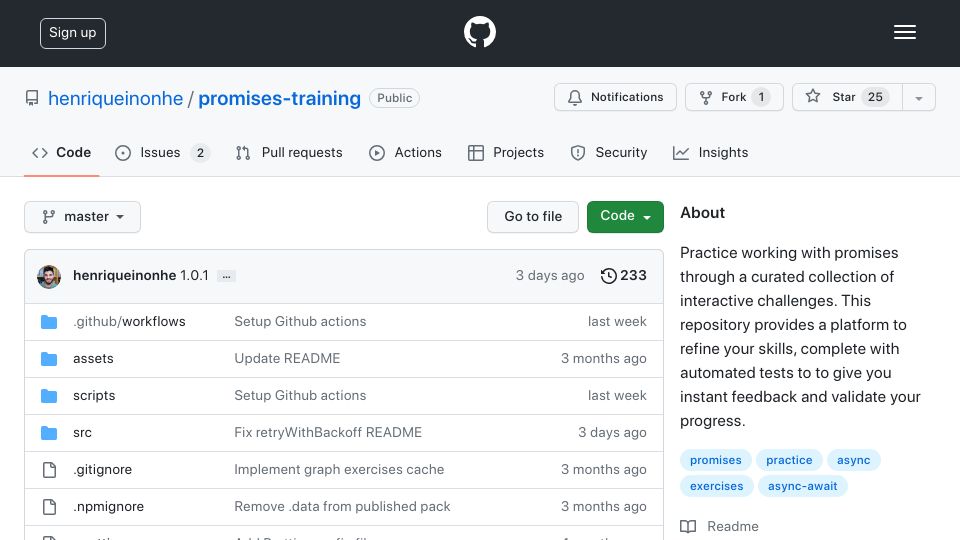Open the assets folder
This screenshot has height=540, width=960.
point(93,359)
